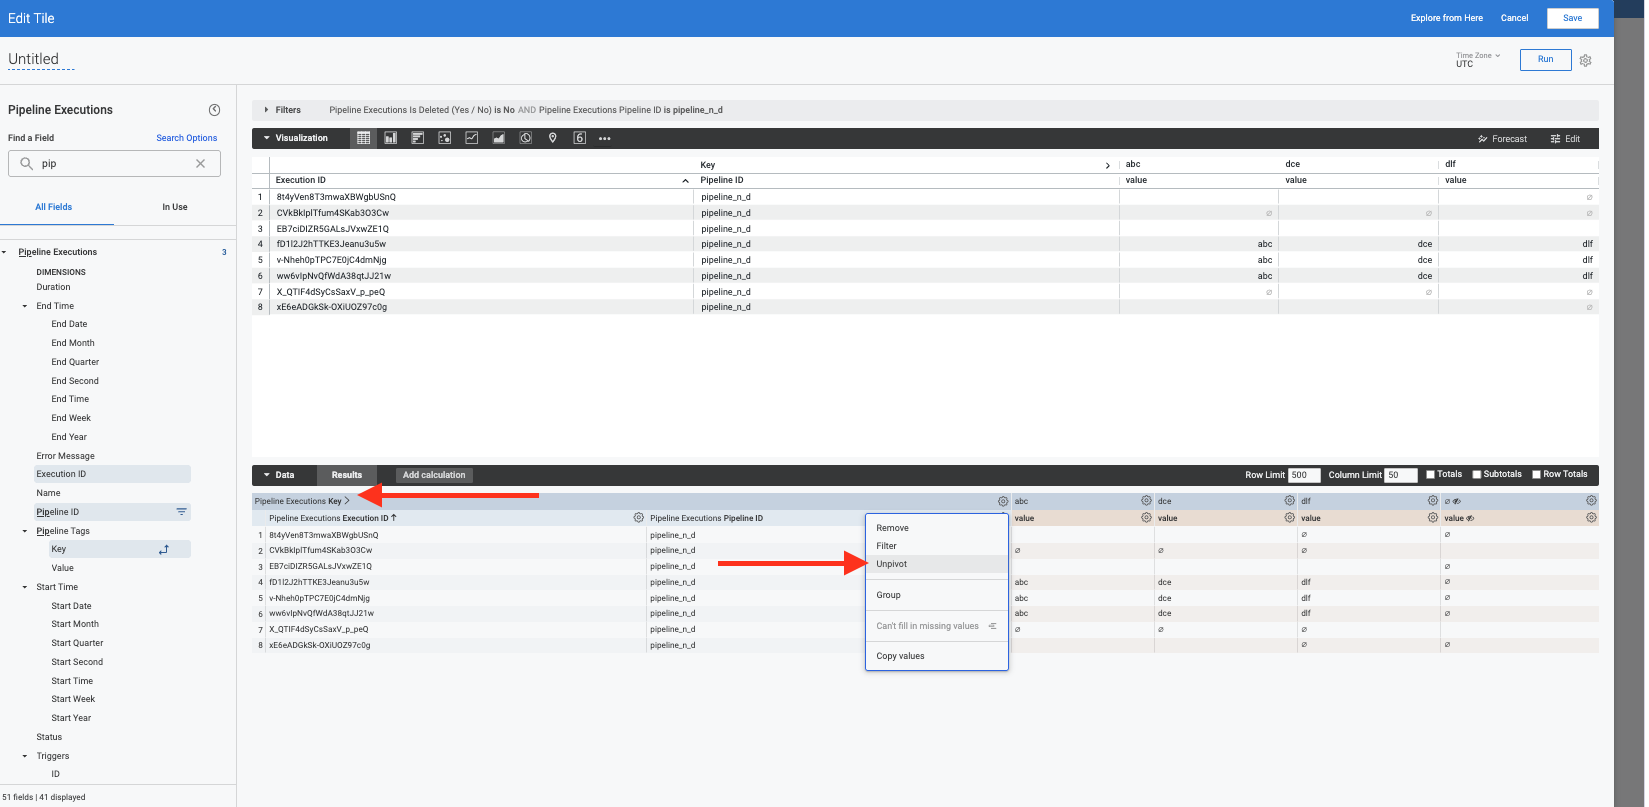The height and width of the screenshot is (807, 1649).
Task: Expand the Filters section
Action: point(267,110)
